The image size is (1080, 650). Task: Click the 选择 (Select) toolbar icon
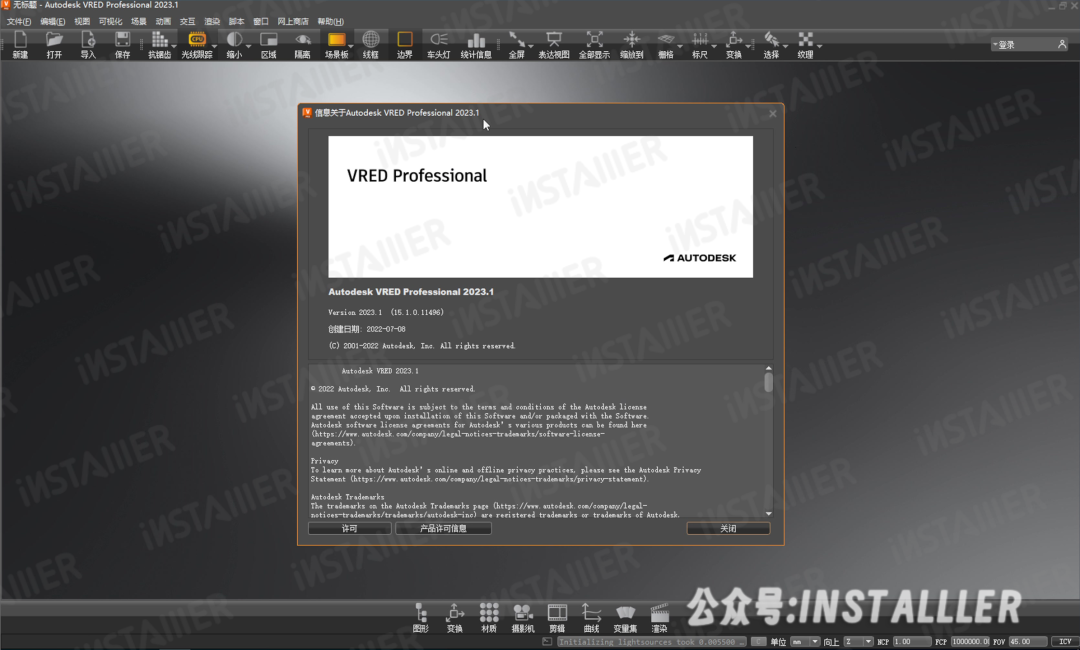771,45
